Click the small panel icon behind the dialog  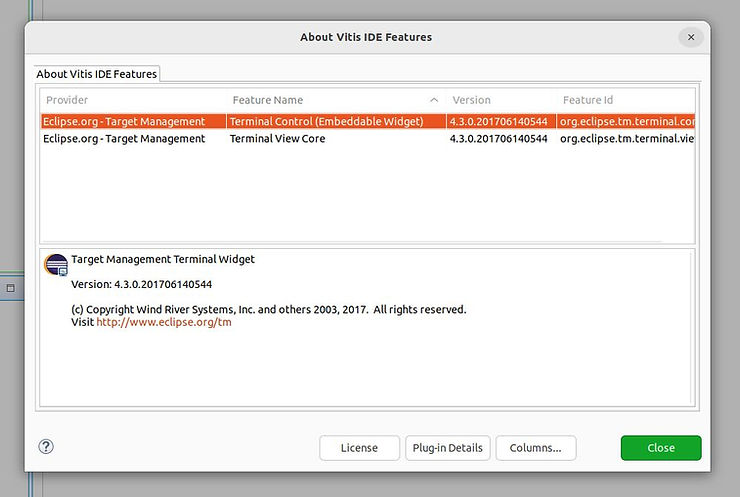point(10,288)
